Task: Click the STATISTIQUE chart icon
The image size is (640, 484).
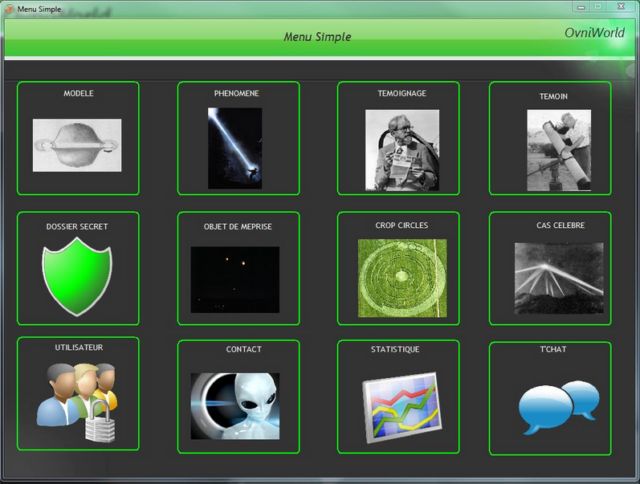Action: [x=402, y=407]
